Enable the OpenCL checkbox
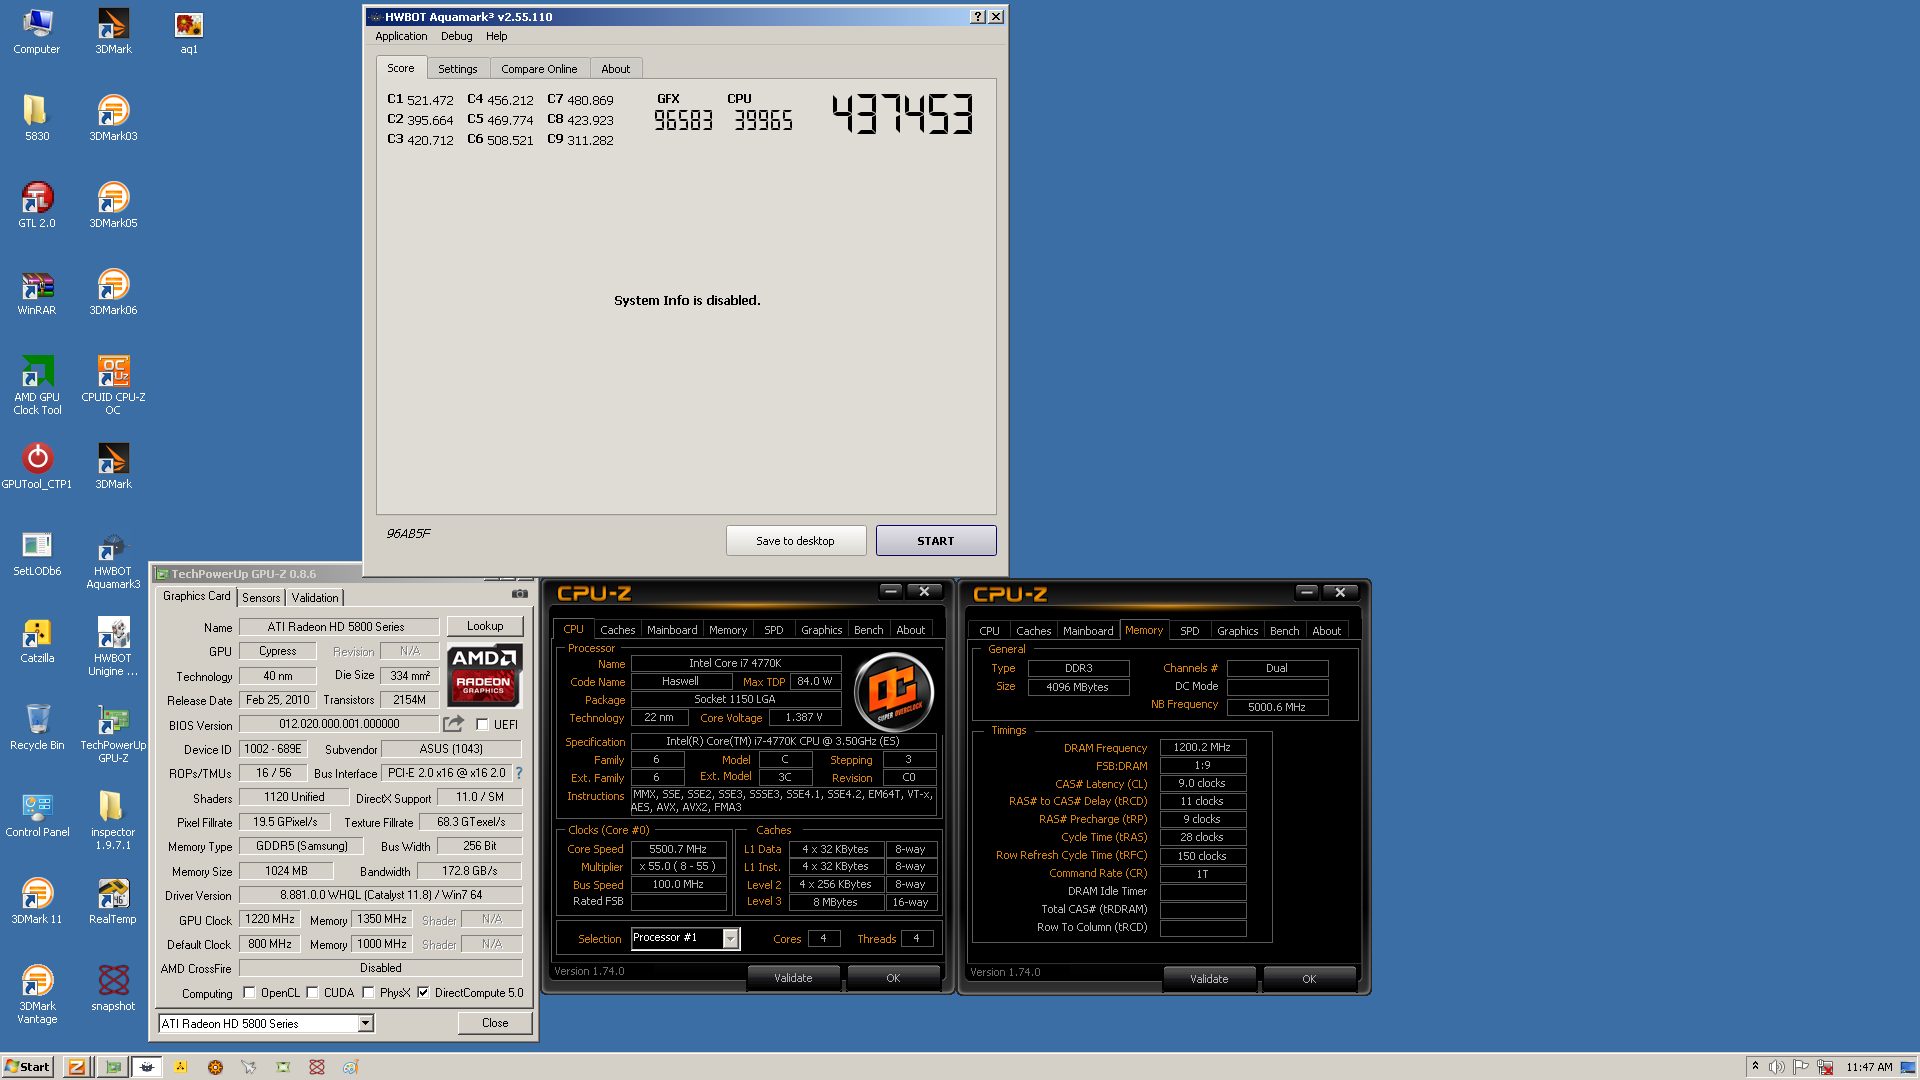This screenshot has width=1920, height=1080. pyautogui.click(x=249, y=993)
